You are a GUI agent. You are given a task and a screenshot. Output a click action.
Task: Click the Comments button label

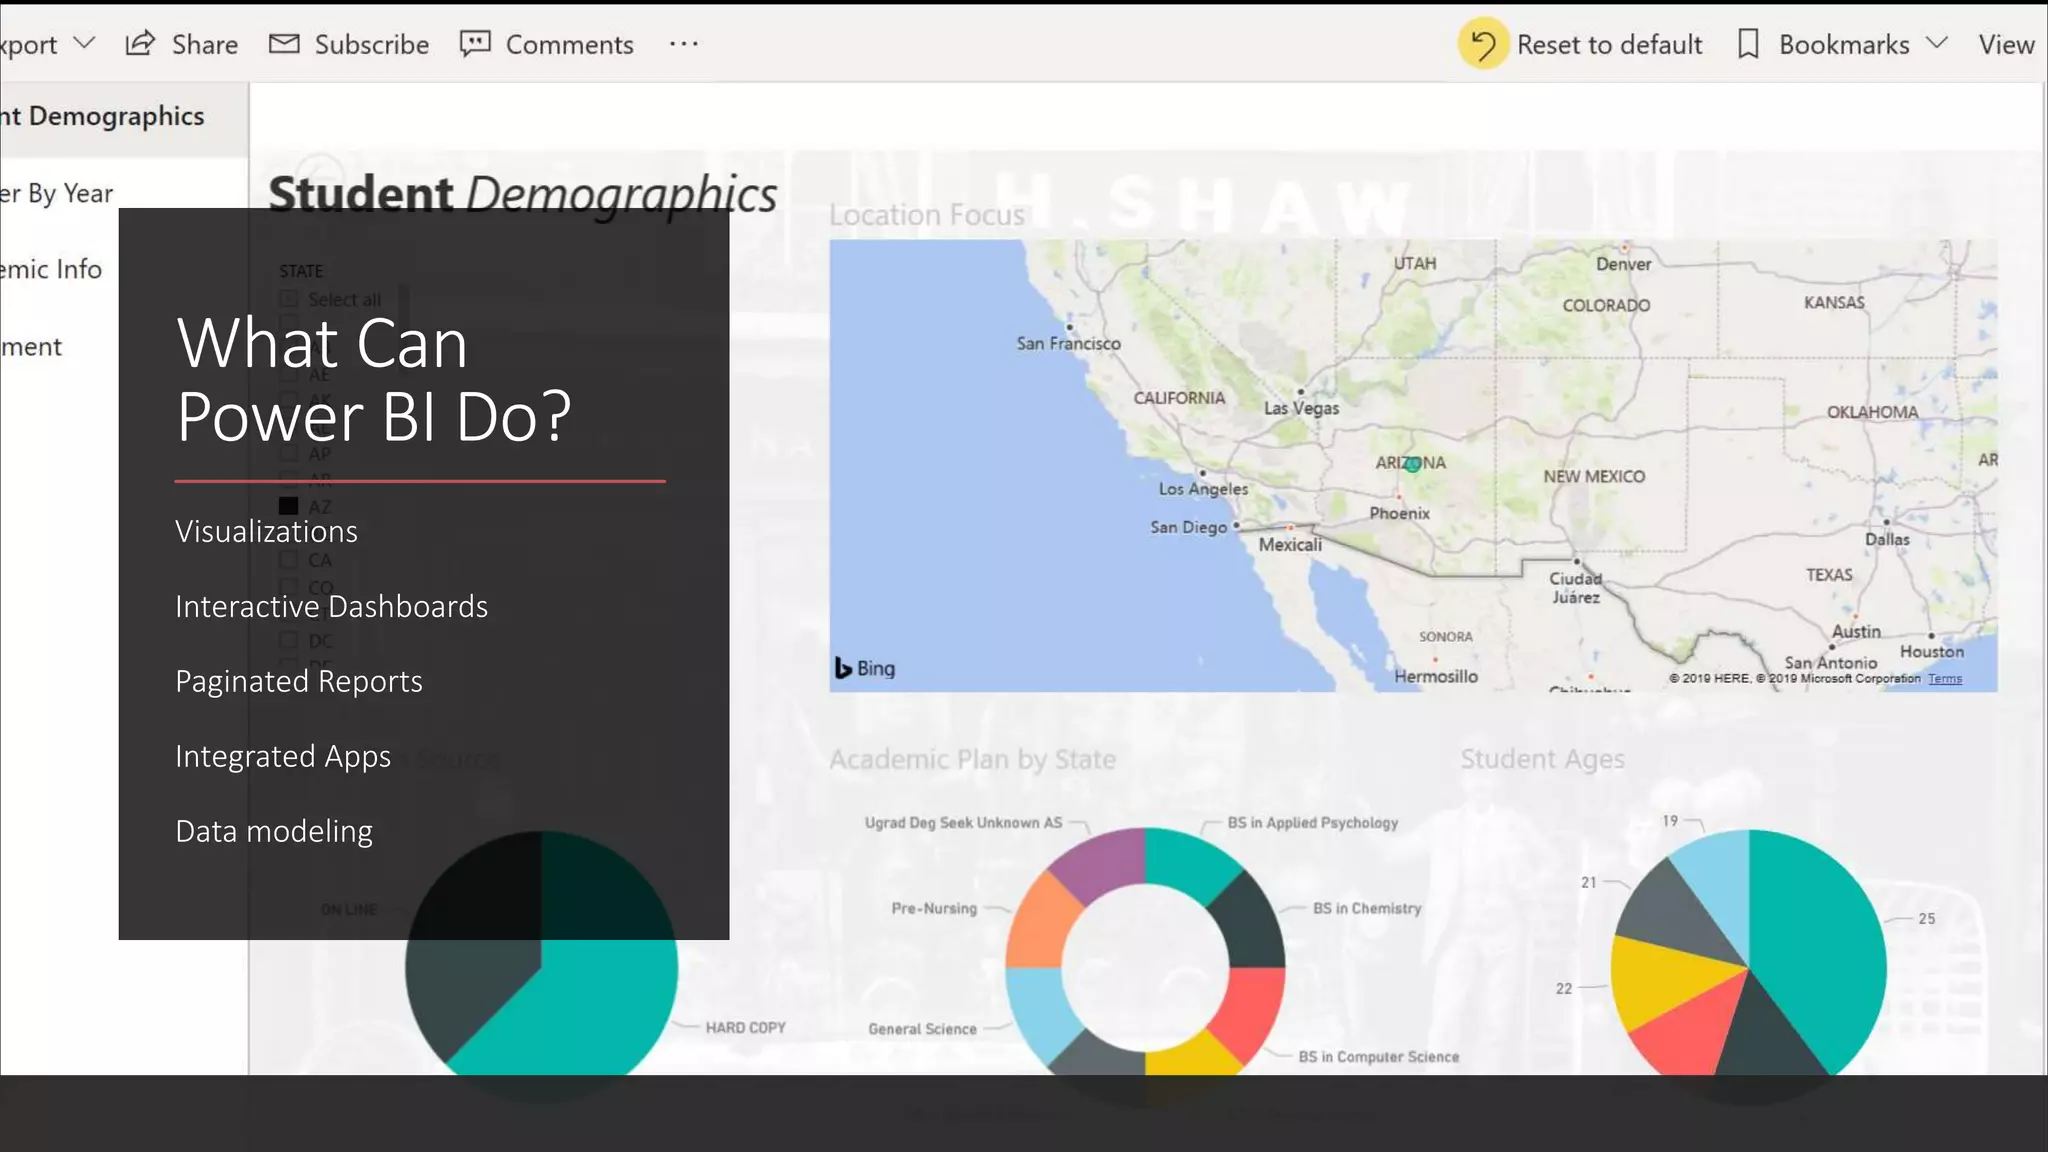coord(570,44)
